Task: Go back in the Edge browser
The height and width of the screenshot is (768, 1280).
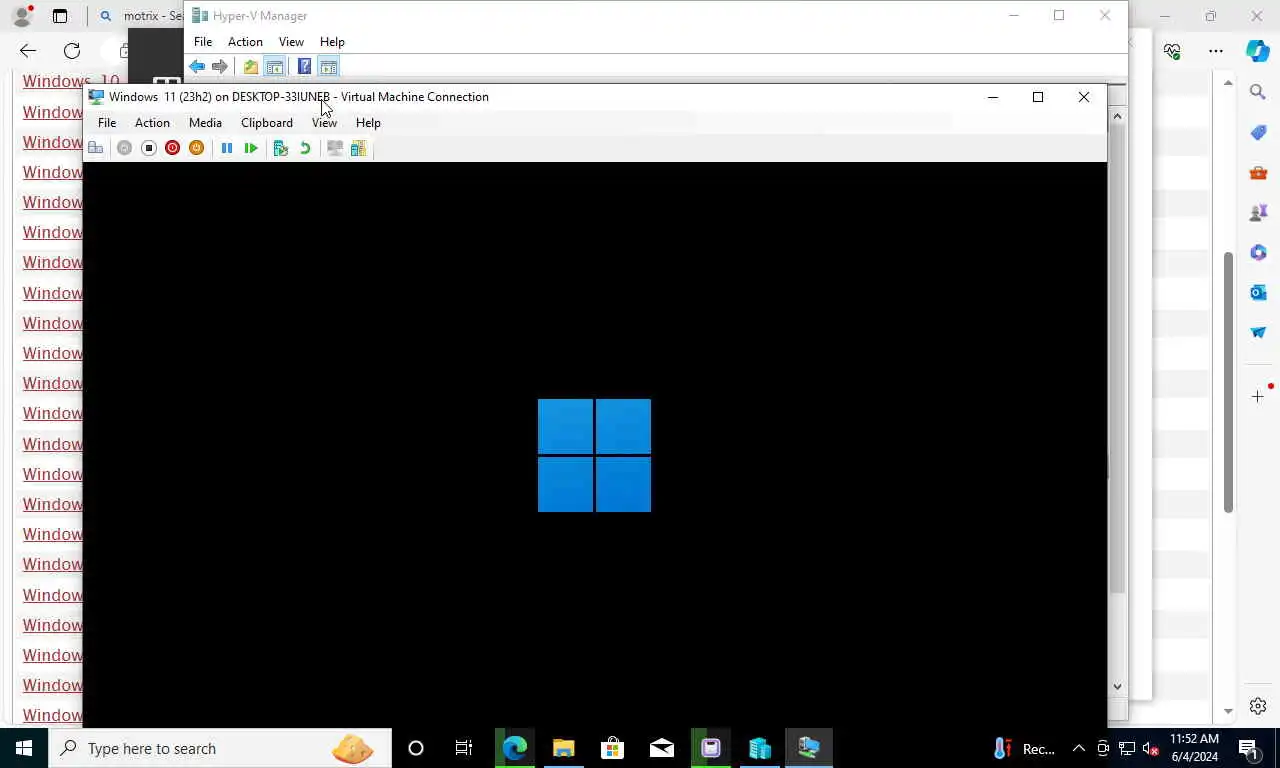Action: (28, 51)
